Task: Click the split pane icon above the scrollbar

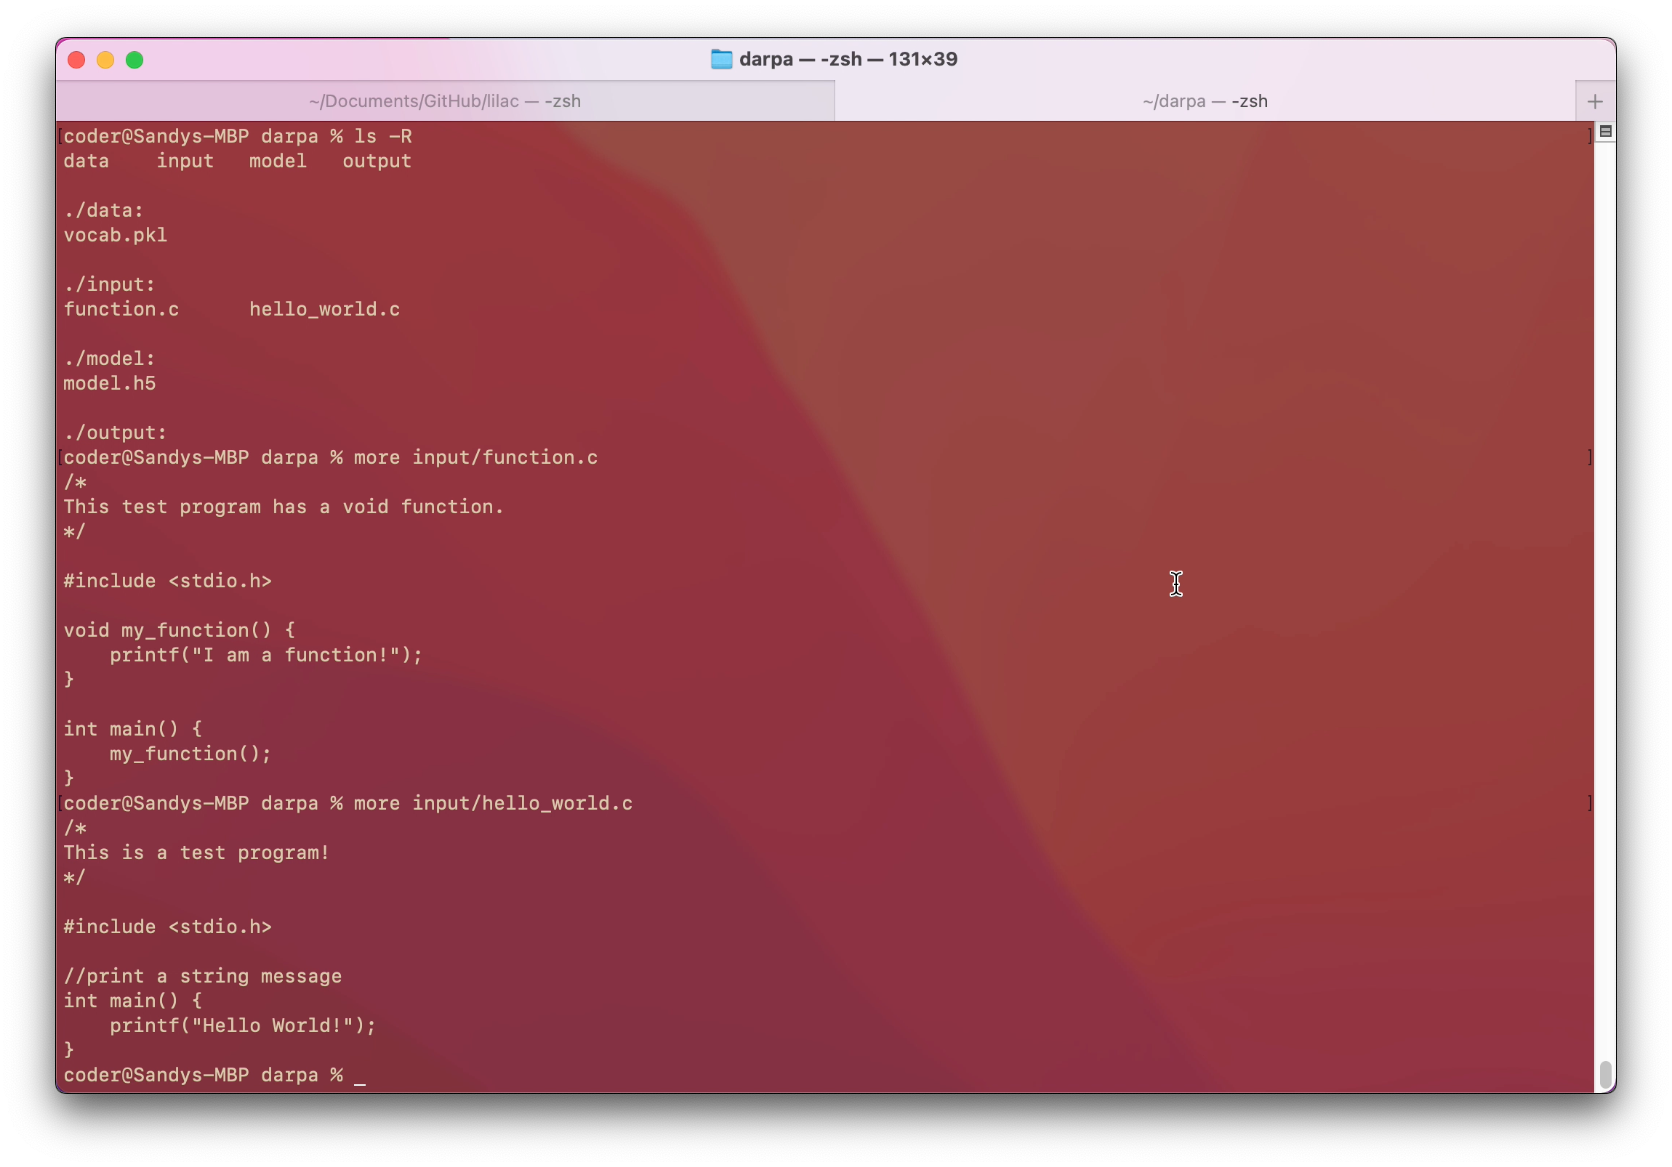Action: (x=1606, y=131)
